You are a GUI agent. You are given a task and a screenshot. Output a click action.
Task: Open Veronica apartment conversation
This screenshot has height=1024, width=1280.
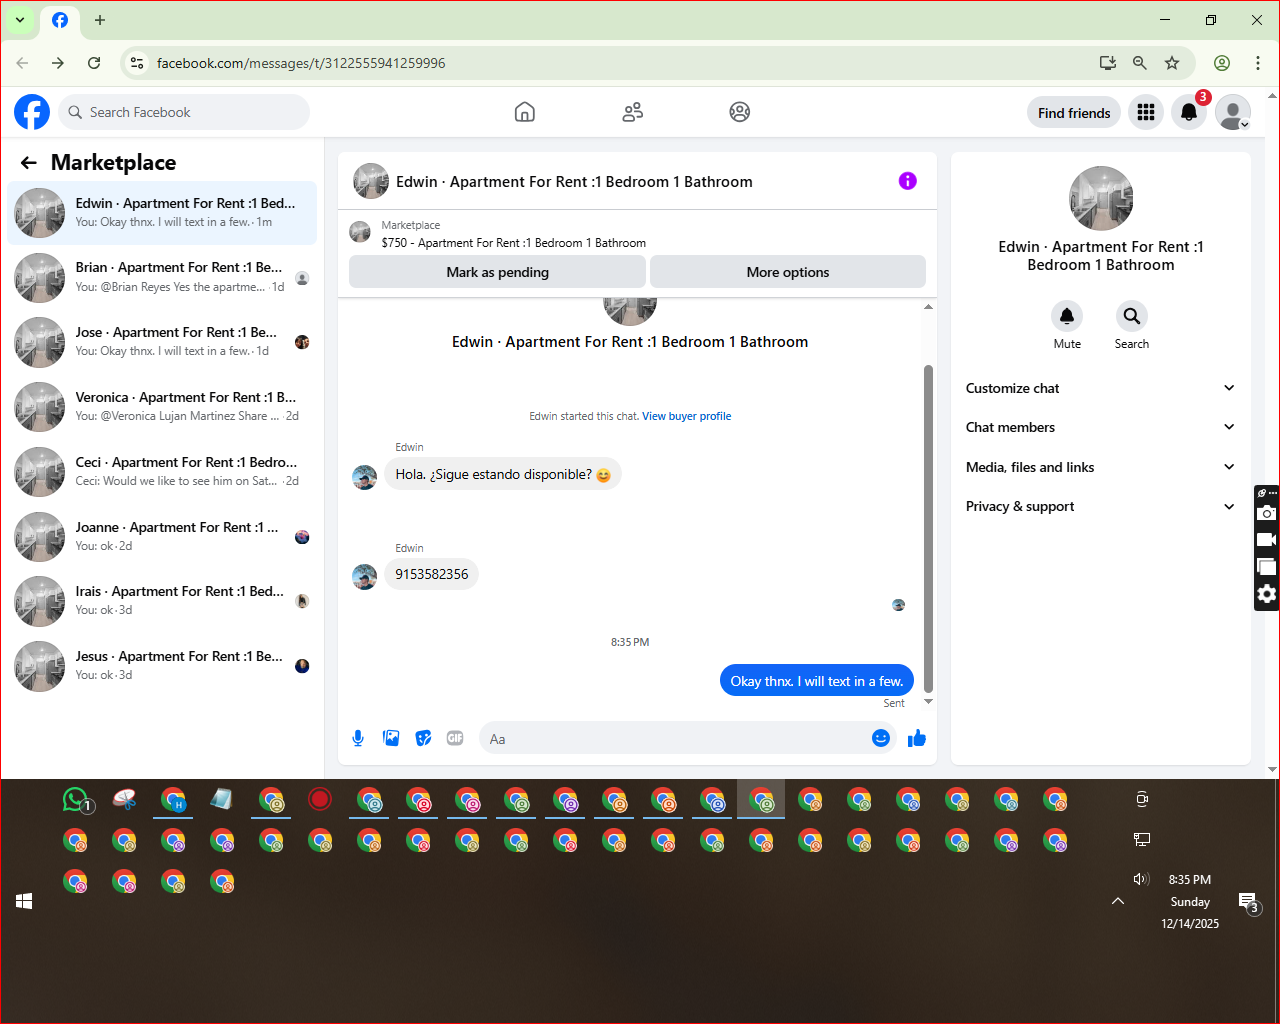[162, 407]
